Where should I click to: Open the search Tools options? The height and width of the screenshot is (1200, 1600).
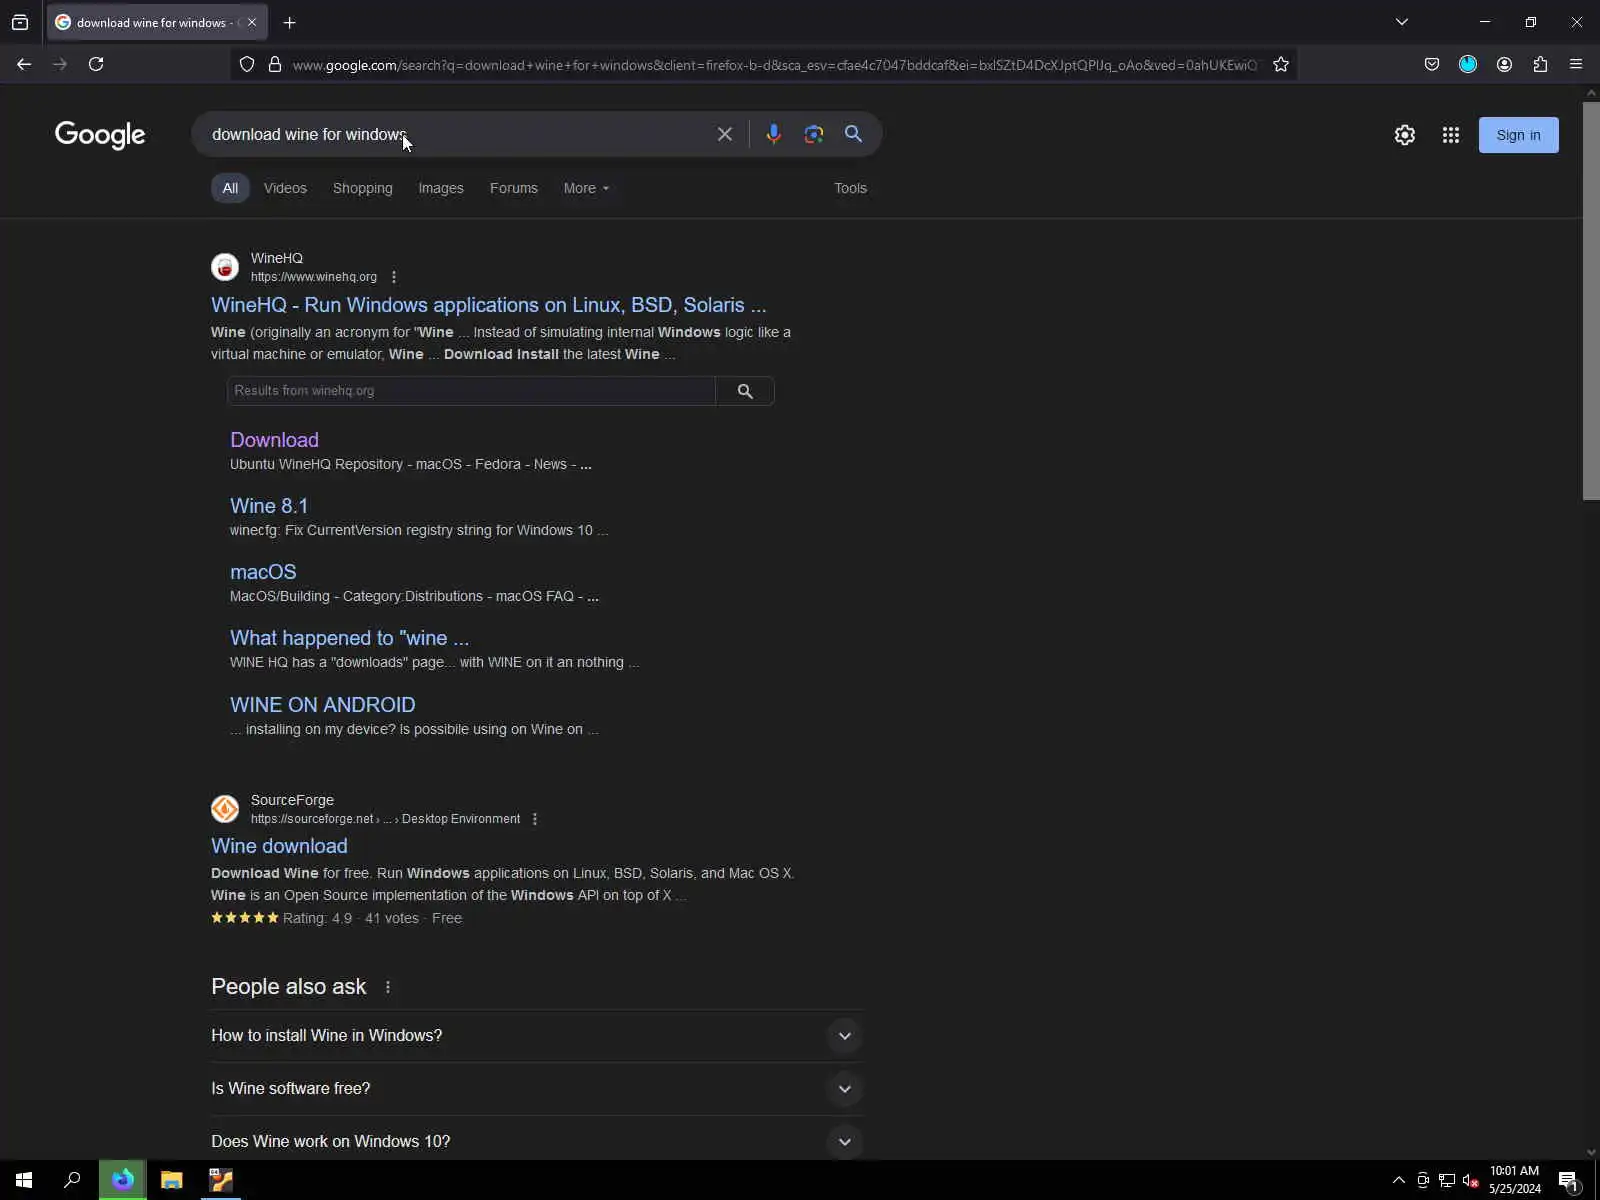[851, 188]
